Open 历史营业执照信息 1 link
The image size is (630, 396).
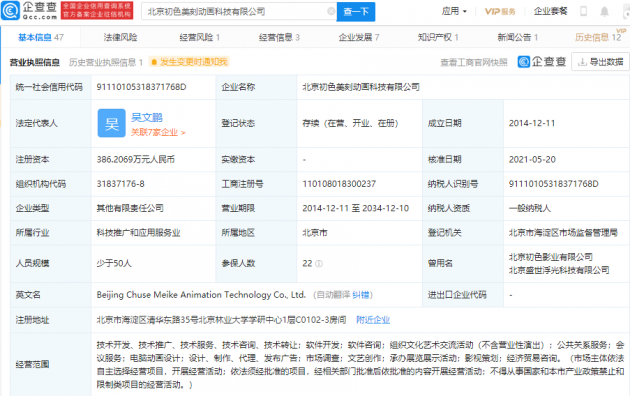106,62
